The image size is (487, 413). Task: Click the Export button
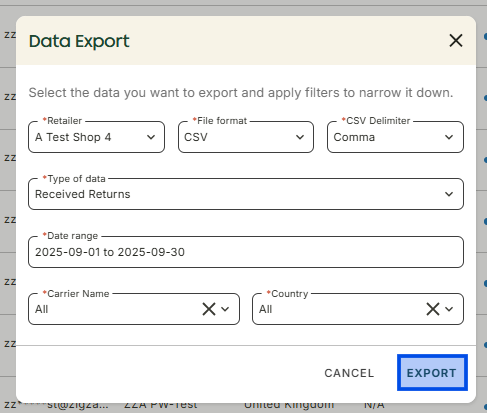432,373
